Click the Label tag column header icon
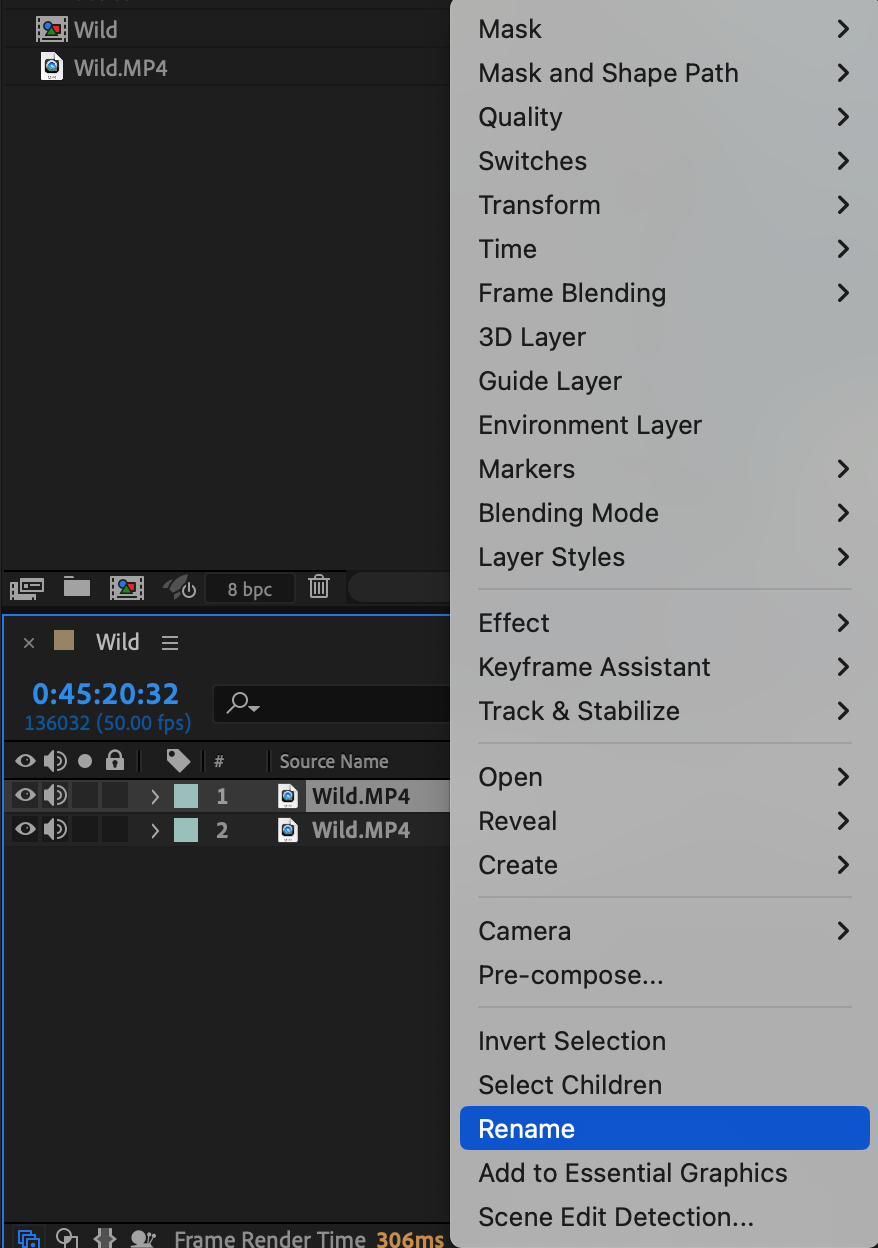 (x=178, y=761)
